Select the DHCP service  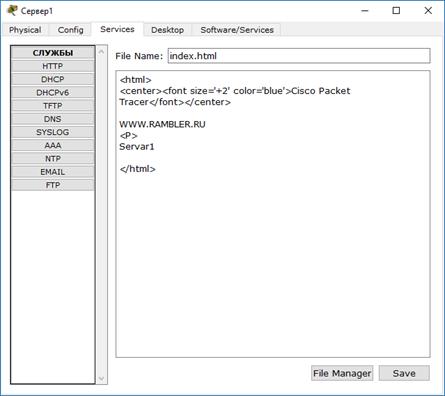click(53, 79)
